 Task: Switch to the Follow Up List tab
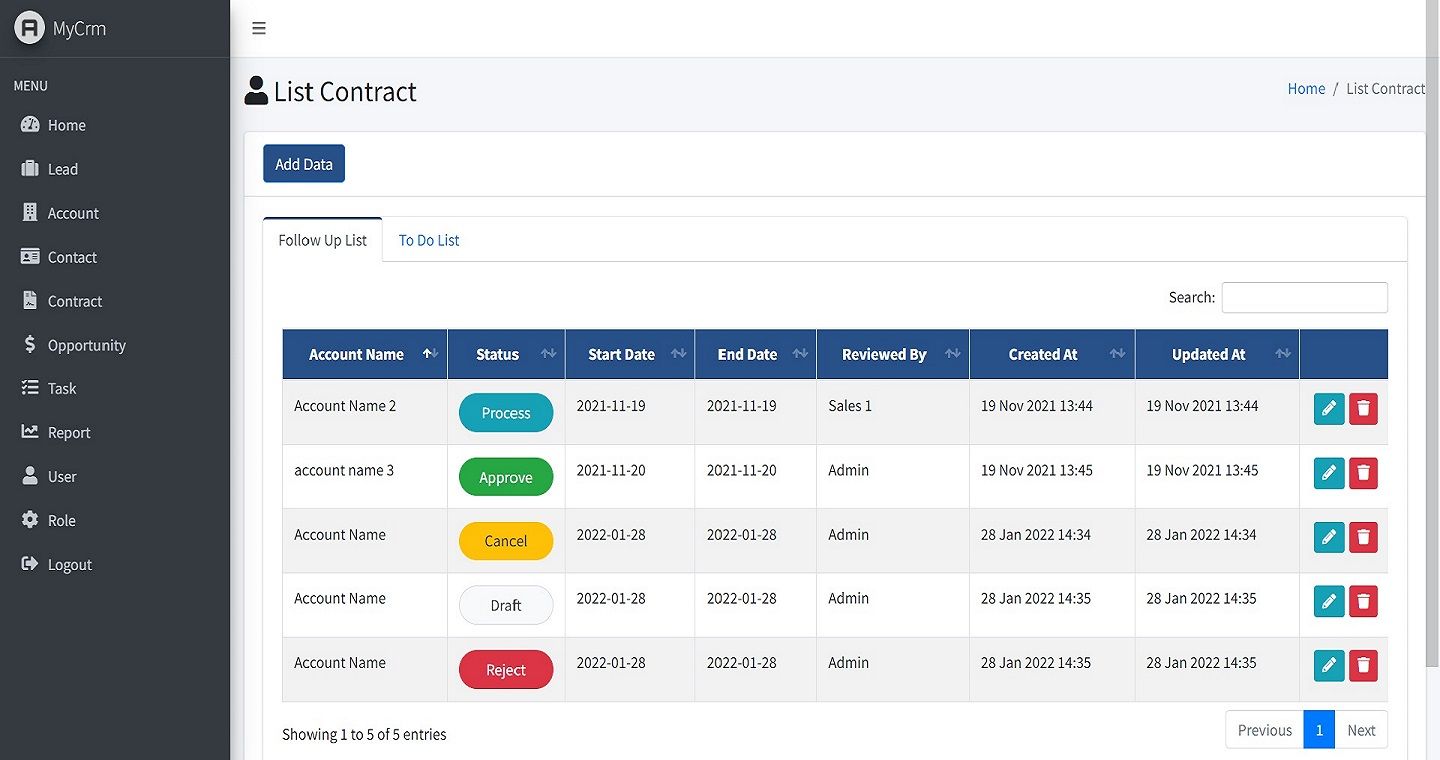tap(323, 240)
